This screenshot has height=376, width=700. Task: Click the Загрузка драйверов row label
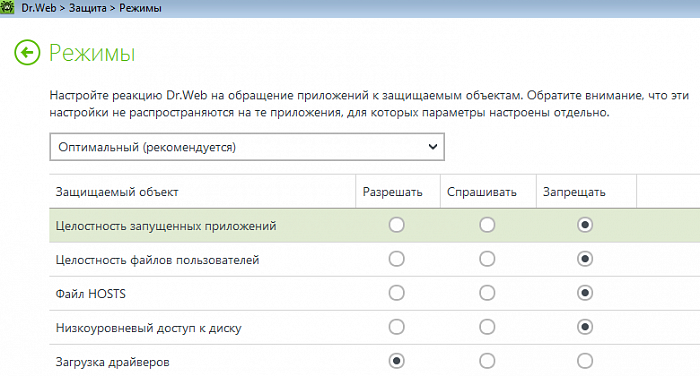click(112, 362)
